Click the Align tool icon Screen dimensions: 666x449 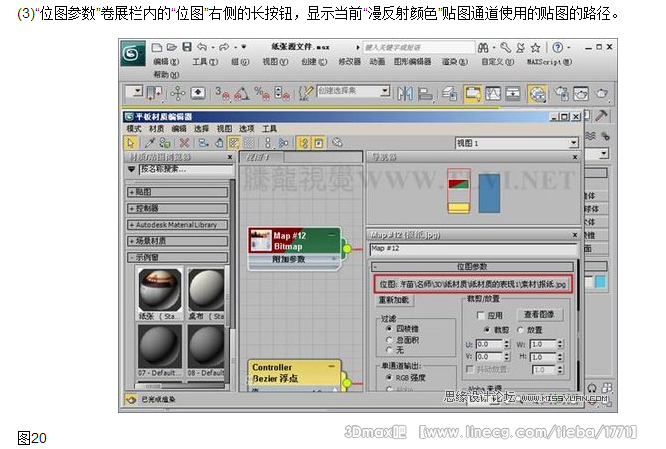[425, 93]
